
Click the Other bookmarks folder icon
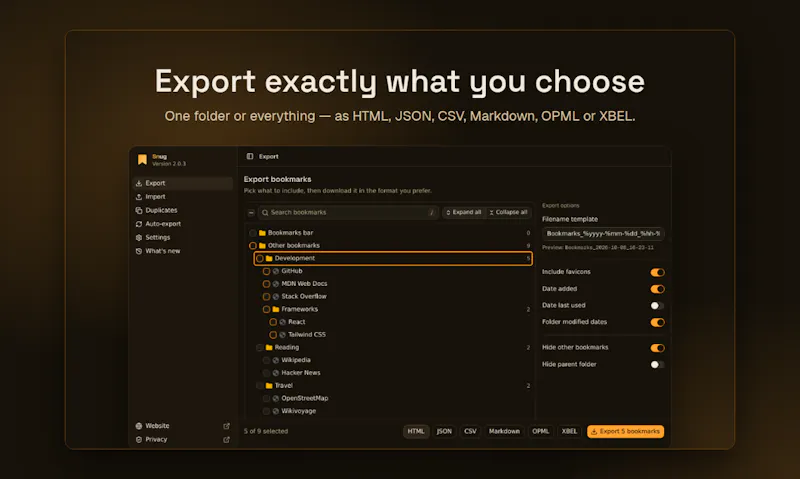click(262, 246)
